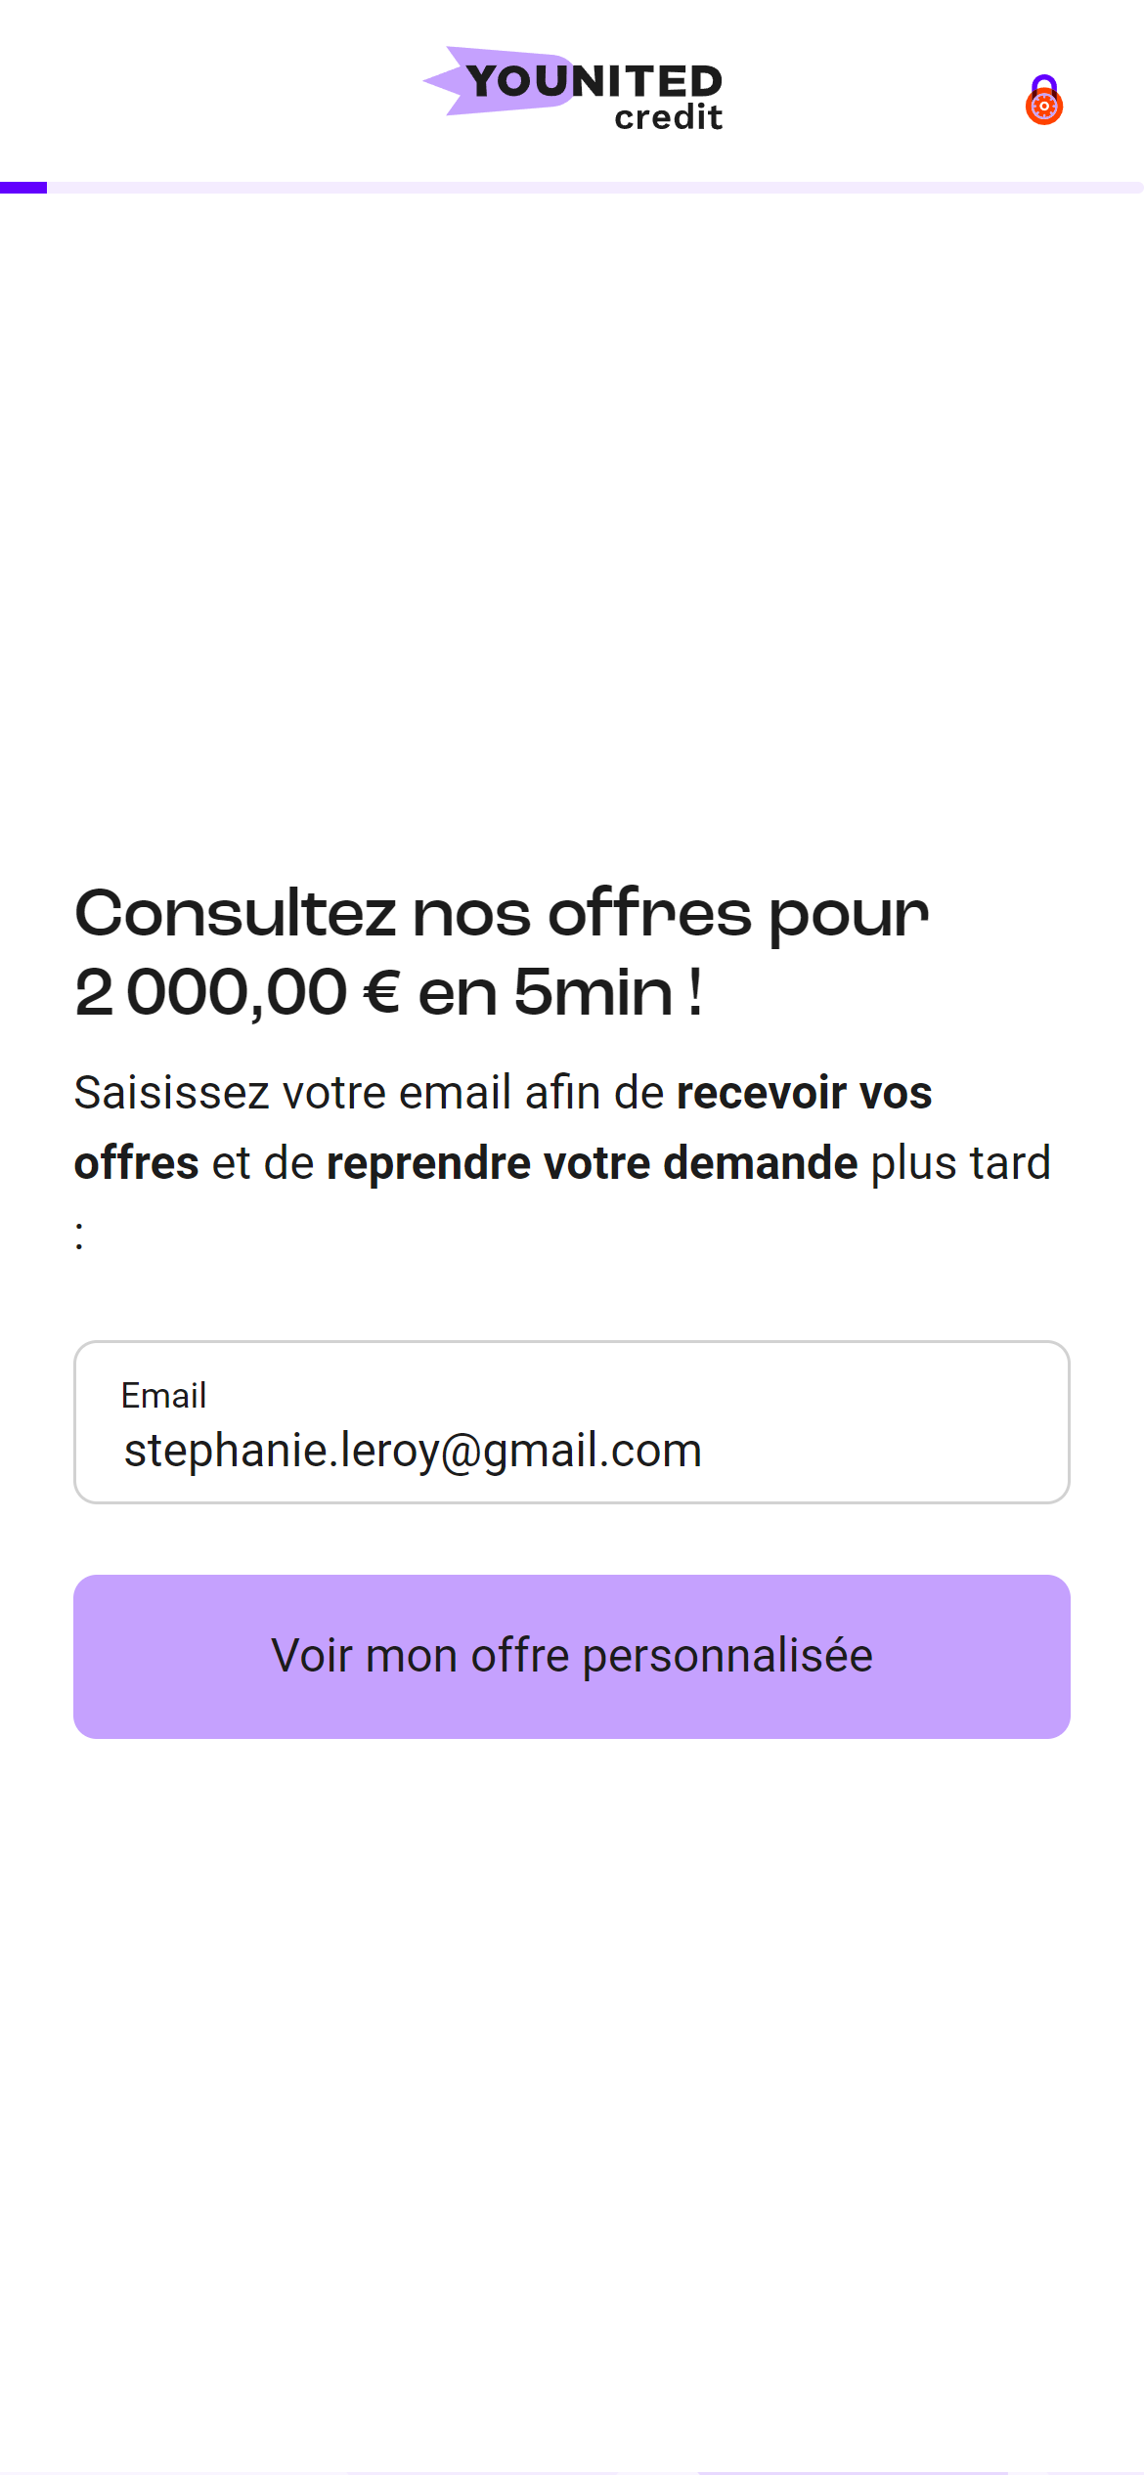Click the padlock security icon in the header
This screenshot has height=2475, width=1144.
(x=1043, y=100)
